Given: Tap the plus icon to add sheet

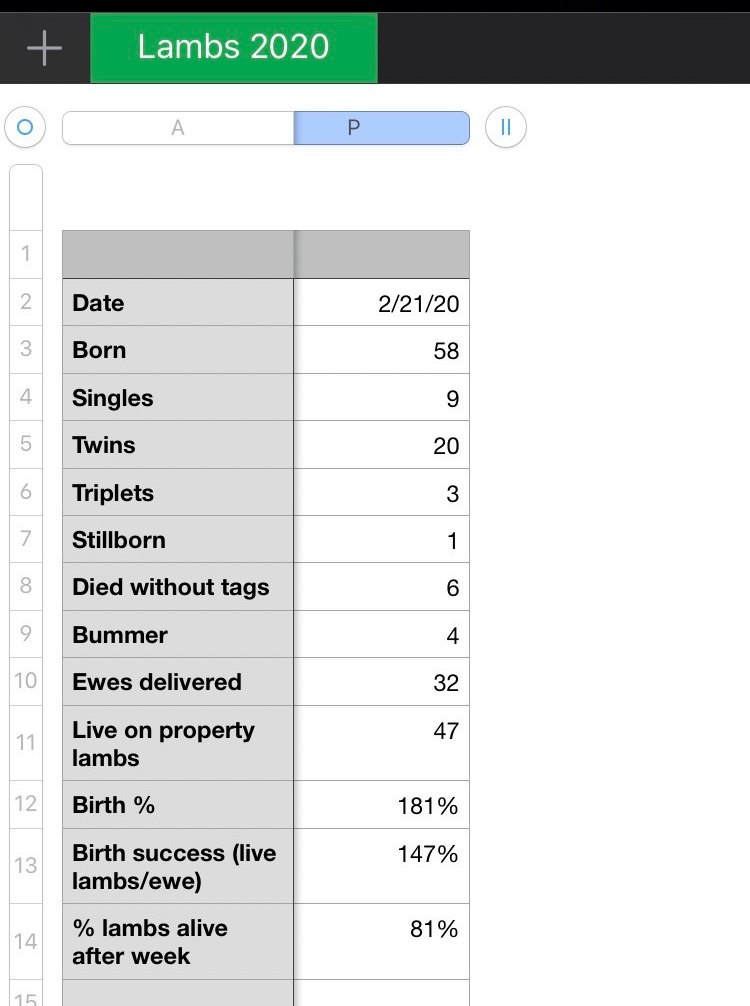Looking at the screenshot, I should pos(44,48).
